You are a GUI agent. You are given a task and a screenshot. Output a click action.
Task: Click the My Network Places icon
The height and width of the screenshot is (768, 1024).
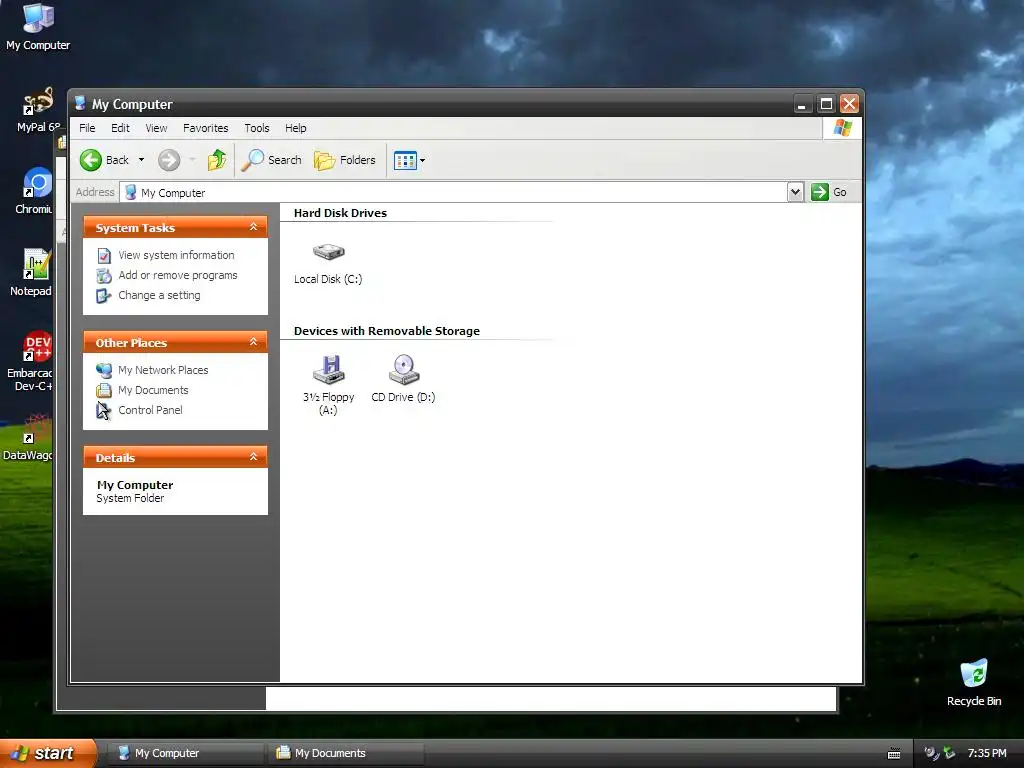coord(104,370)
